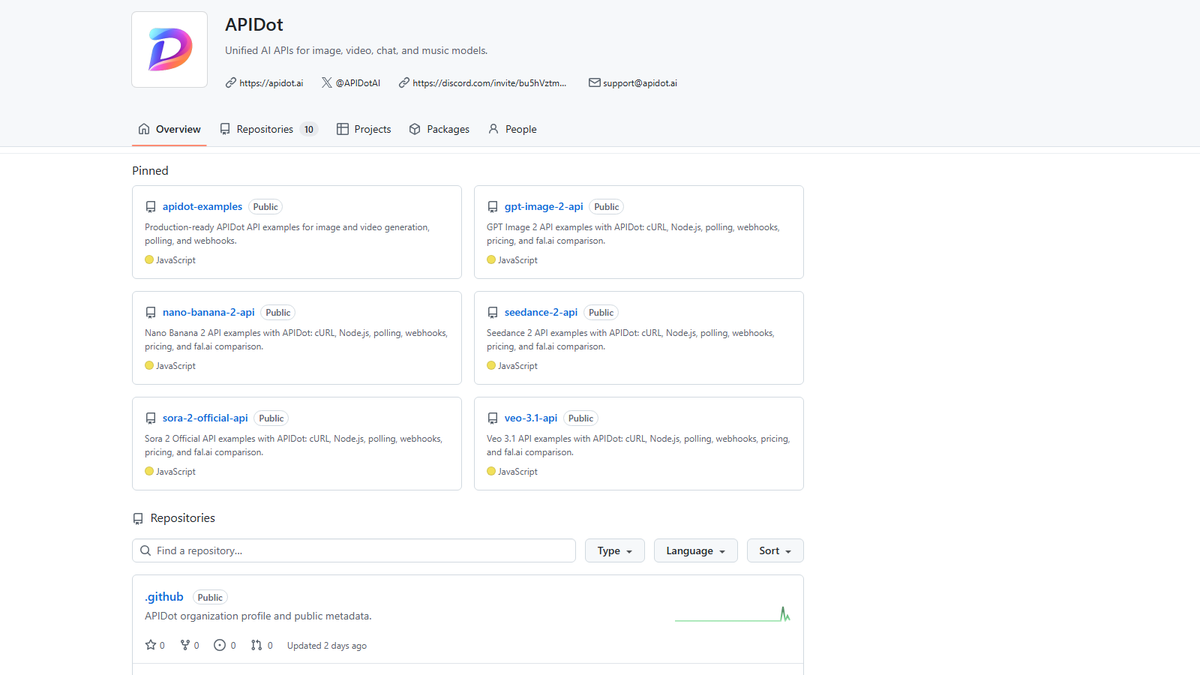Click the repo icon beside seedance-2-api

pyautogui.click(x=493, y=313)
